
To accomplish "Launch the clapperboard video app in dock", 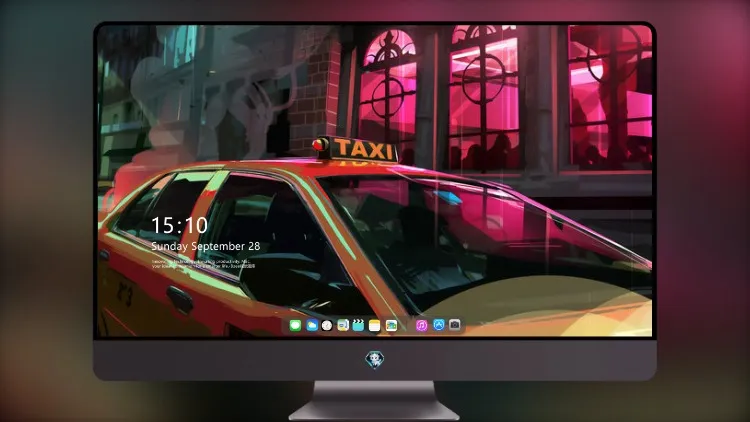I will click(358, 325).
